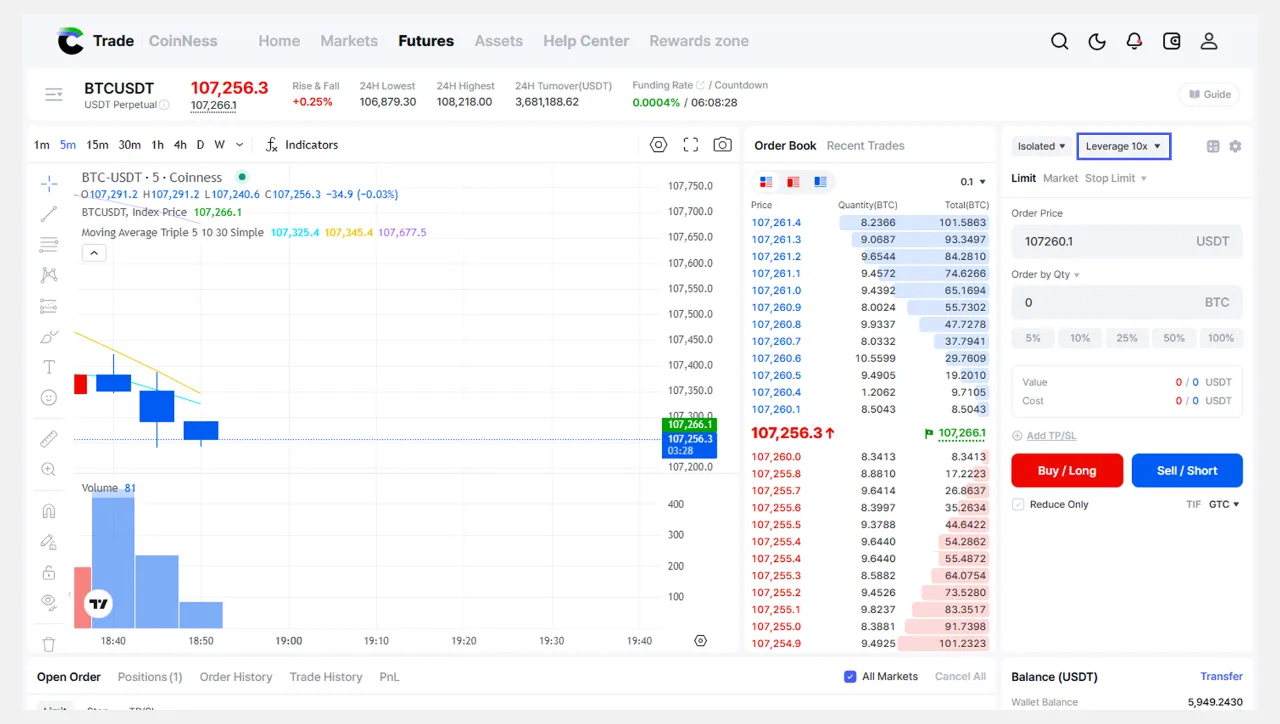Enable the Reduce Only checkbox

click(x=1018, y=505)
